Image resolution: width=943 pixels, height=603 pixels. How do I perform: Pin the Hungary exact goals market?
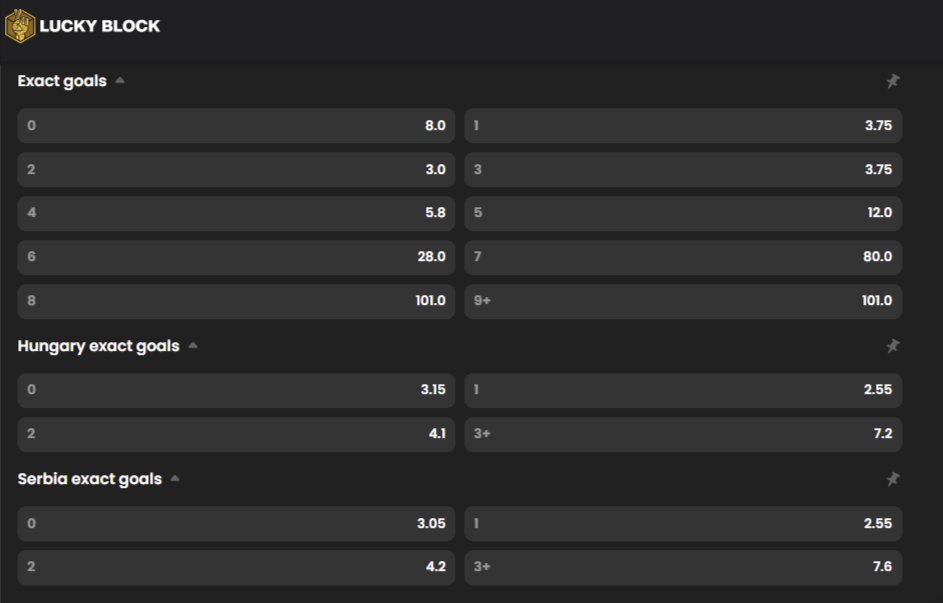[x=892, y=346]
